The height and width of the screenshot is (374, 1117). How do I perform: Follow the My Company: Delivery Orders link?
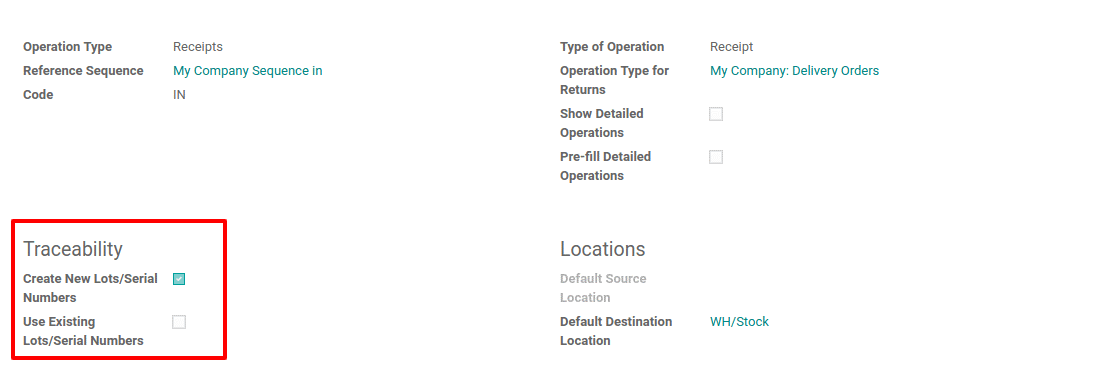point(794,71)
